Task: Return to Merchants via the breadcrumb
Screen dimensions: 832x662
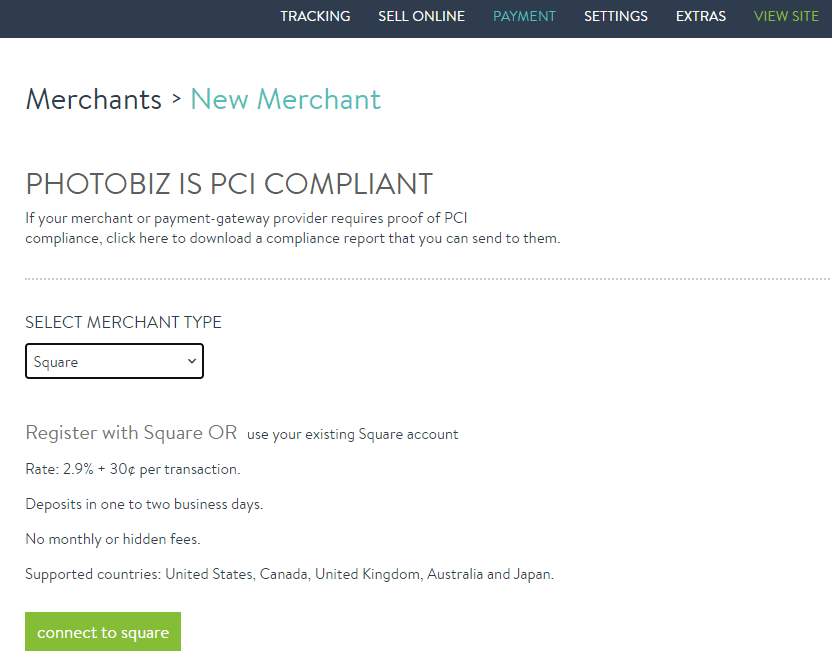Action: point(93,100)
